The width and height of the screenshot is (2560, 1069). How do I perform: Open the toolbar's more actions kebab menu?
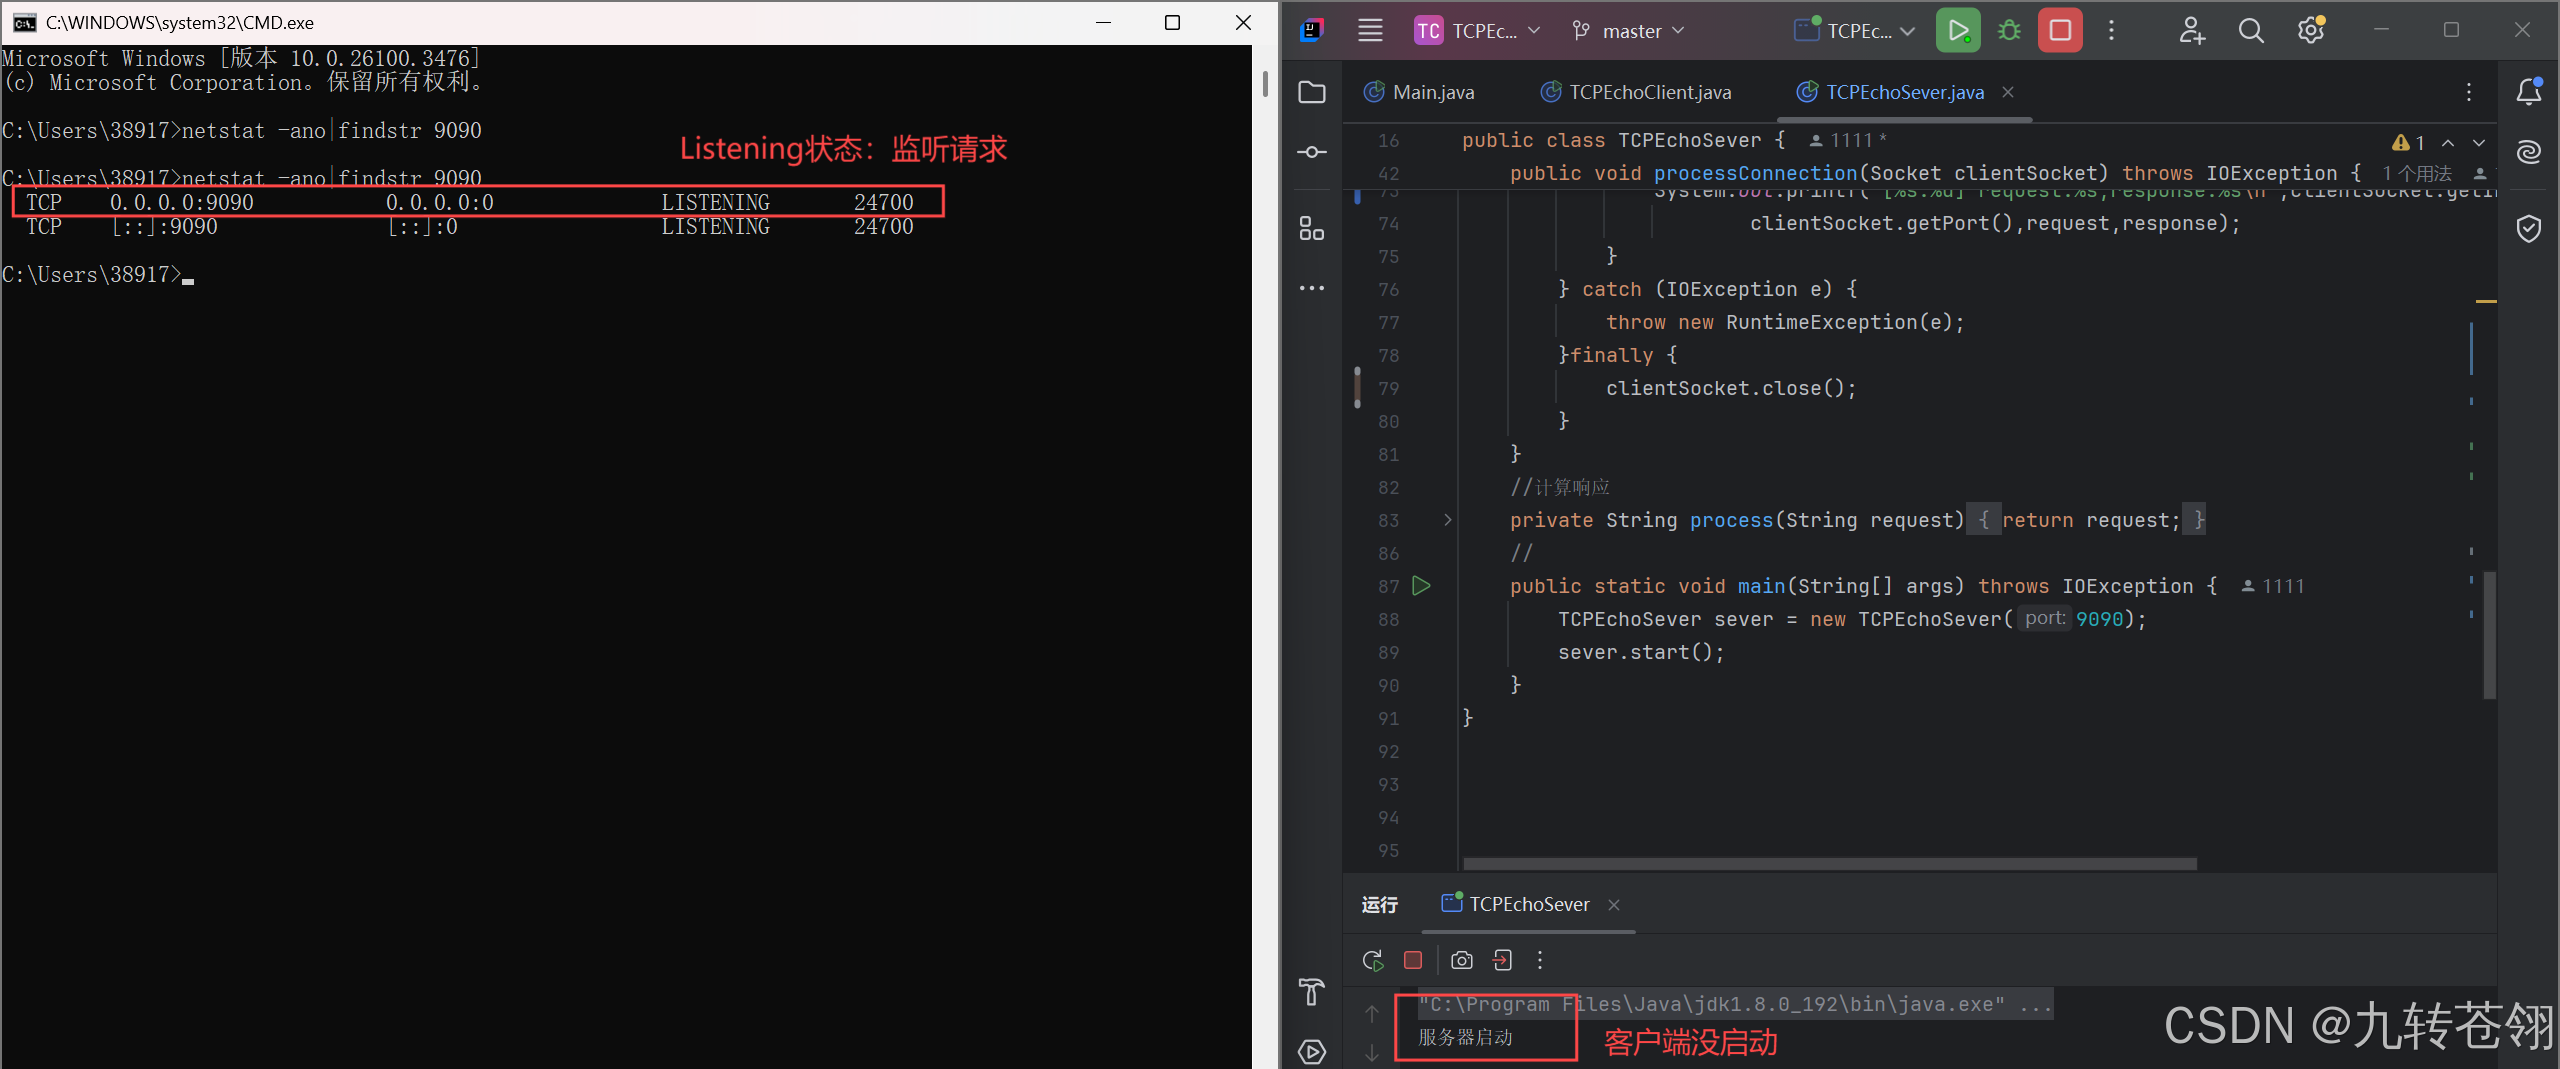2112,31
